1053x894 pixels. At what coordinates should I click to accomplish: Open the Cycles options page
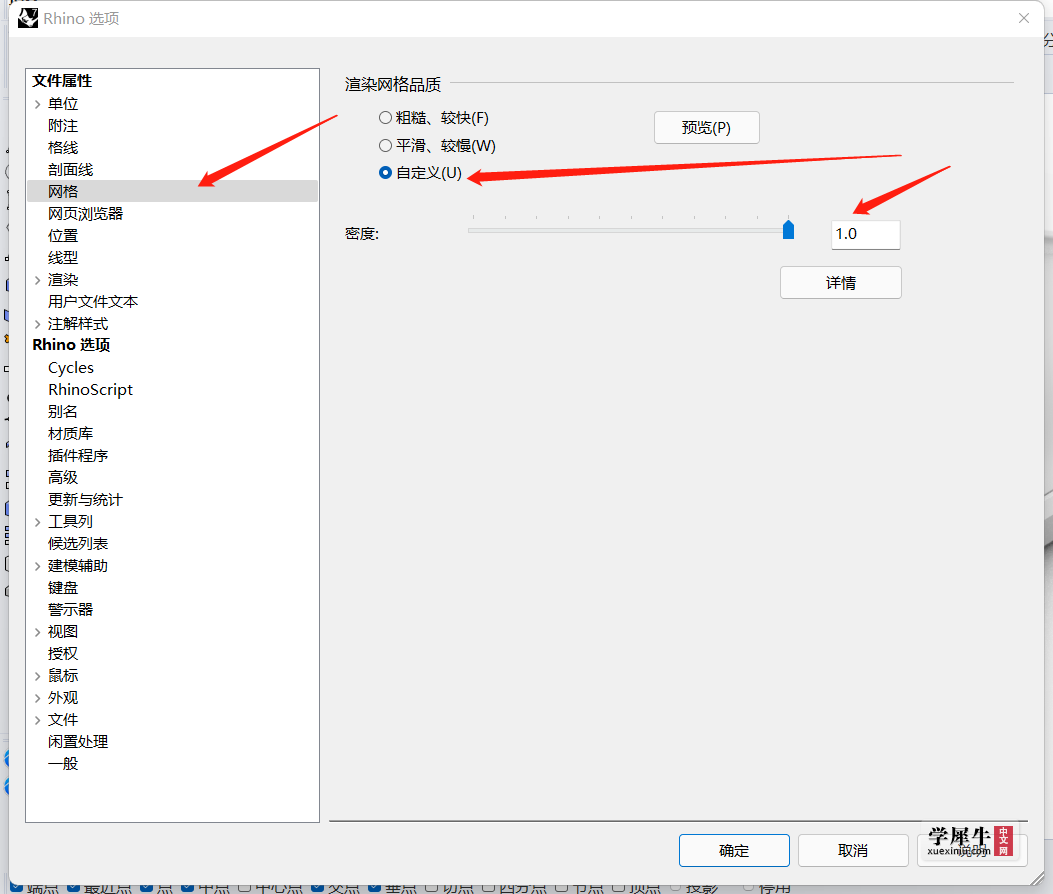click(71, 368)
